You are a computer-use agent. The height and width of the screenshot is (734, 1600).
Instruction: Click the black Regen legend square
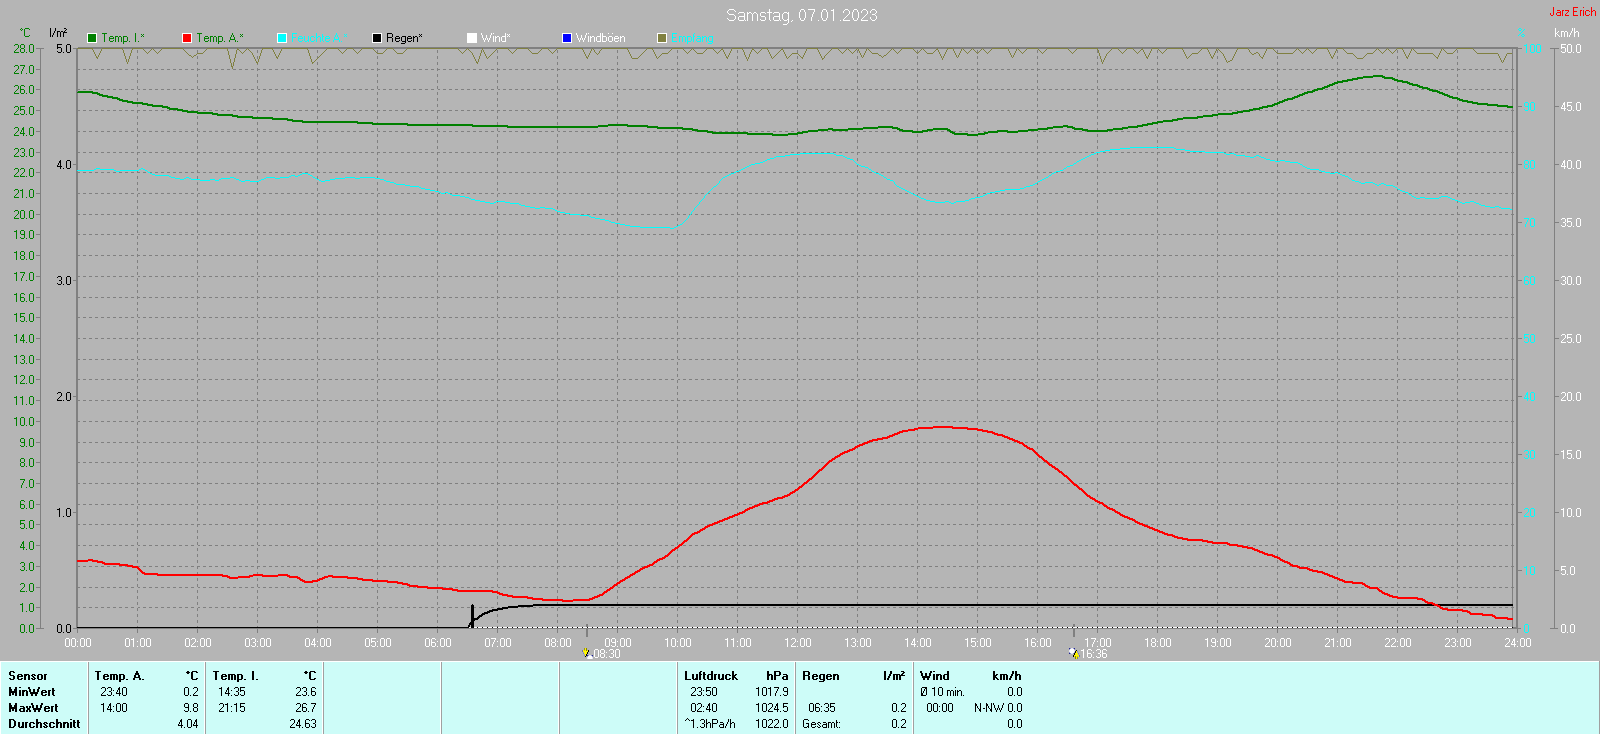coord(377,38)
